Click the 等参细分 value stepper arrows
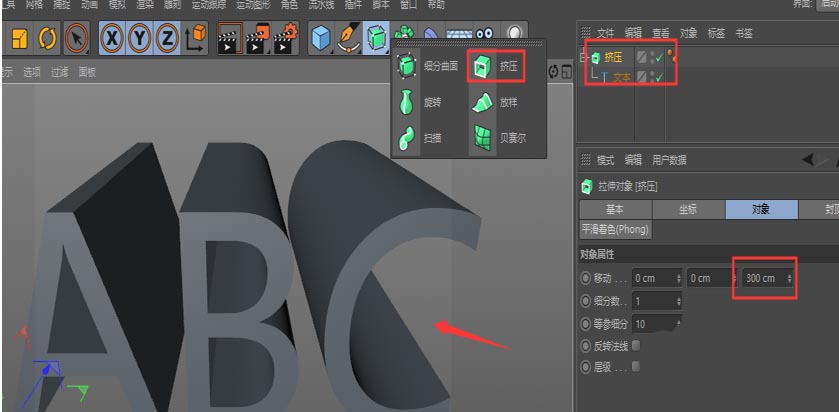Screen dimensions: 839x412 (679, 324)
